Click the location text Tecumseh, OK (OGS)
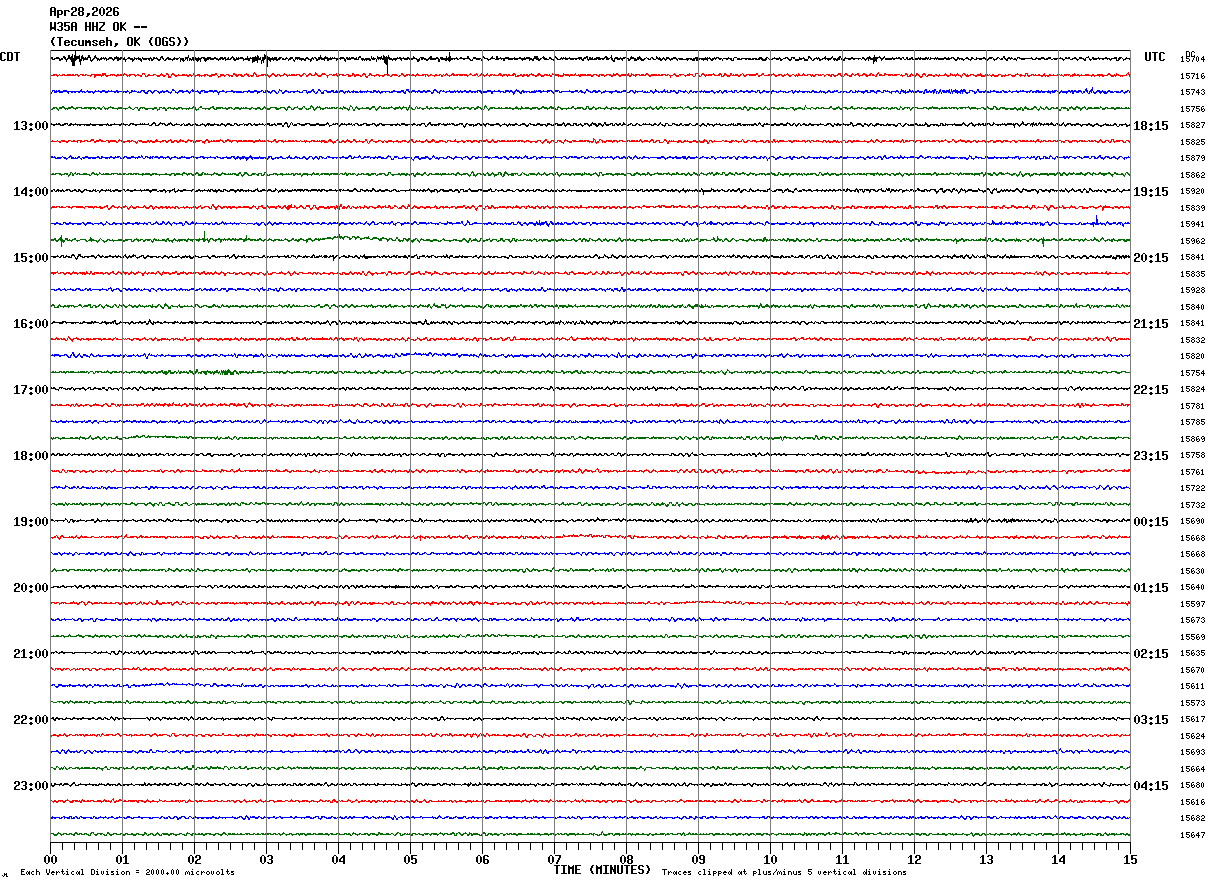Viewport: 1210px width, 886px height. pos(120,42)
